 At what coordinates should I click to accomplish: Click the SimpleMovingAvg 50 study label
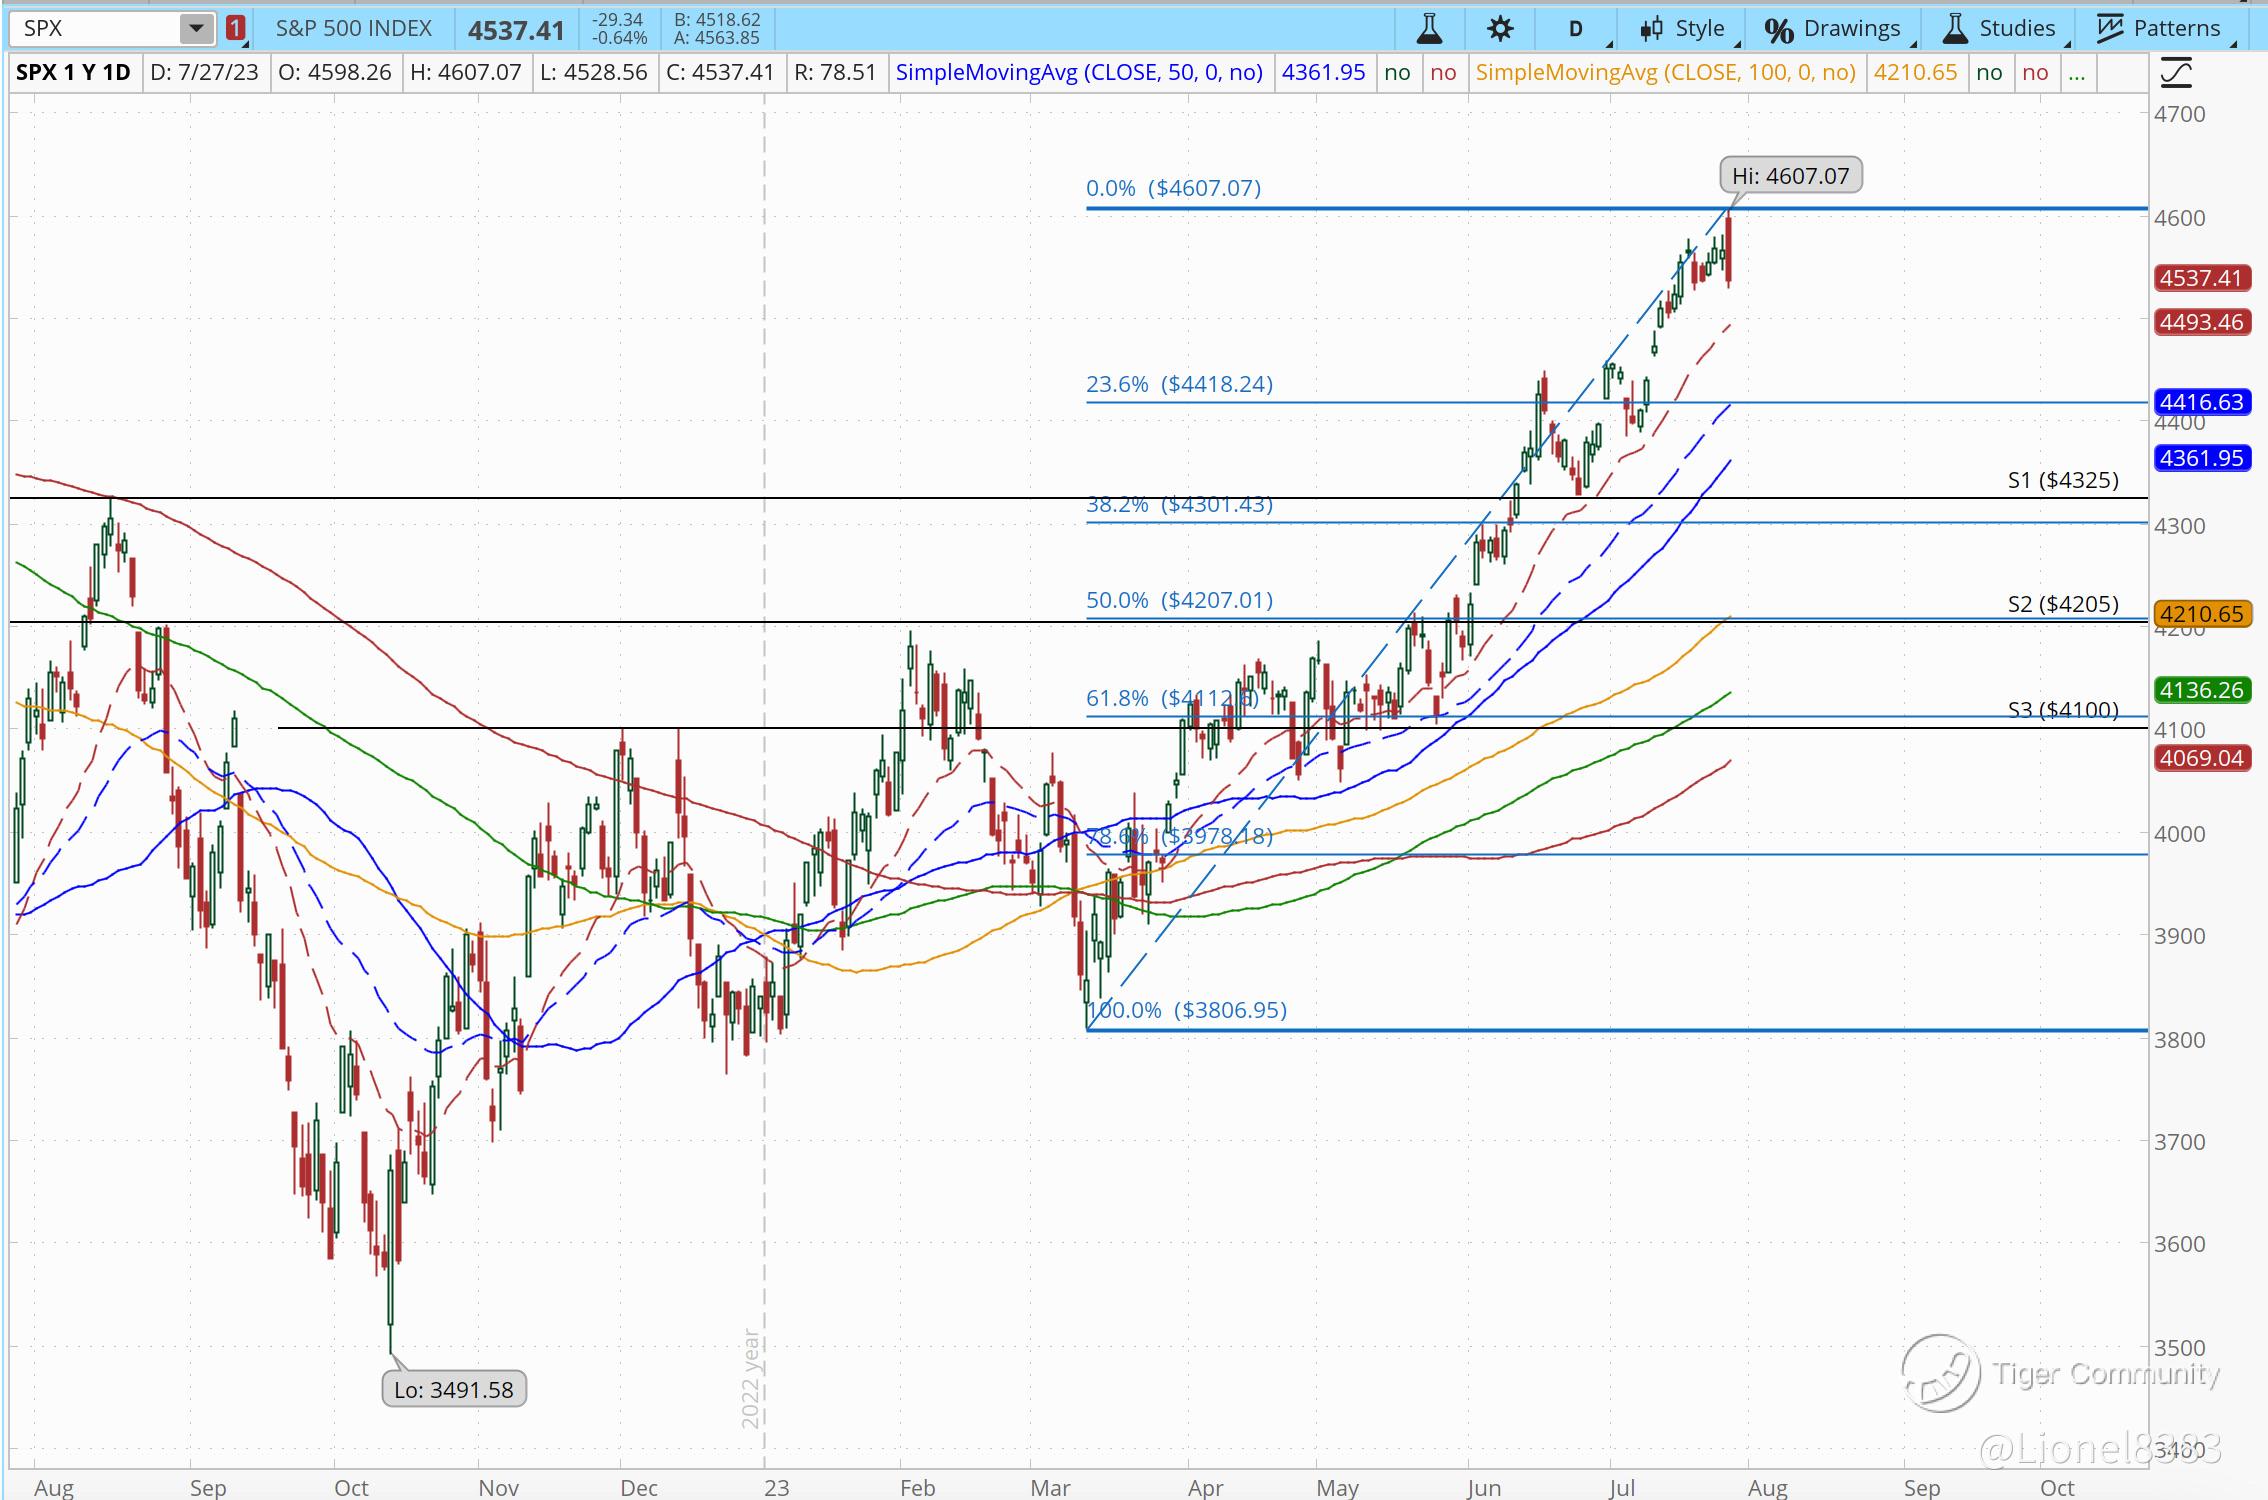pos(1079,73)
